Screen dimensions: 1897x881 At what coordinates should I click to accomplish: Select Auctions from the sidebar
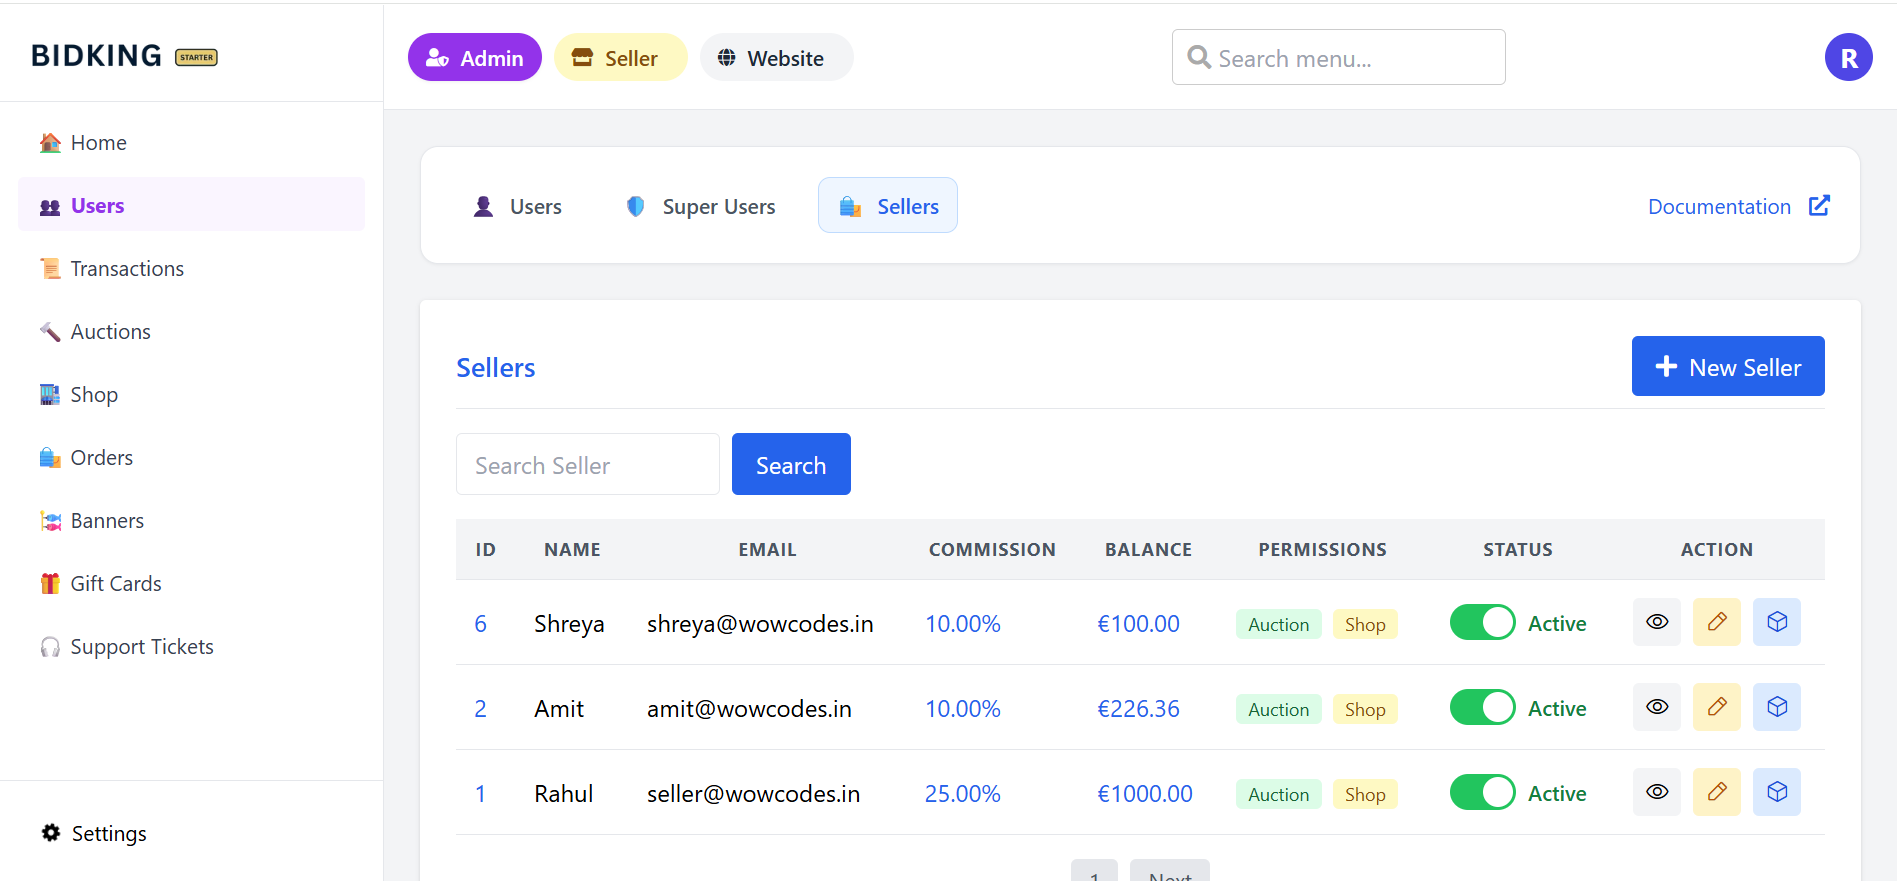tap(110, 332)
